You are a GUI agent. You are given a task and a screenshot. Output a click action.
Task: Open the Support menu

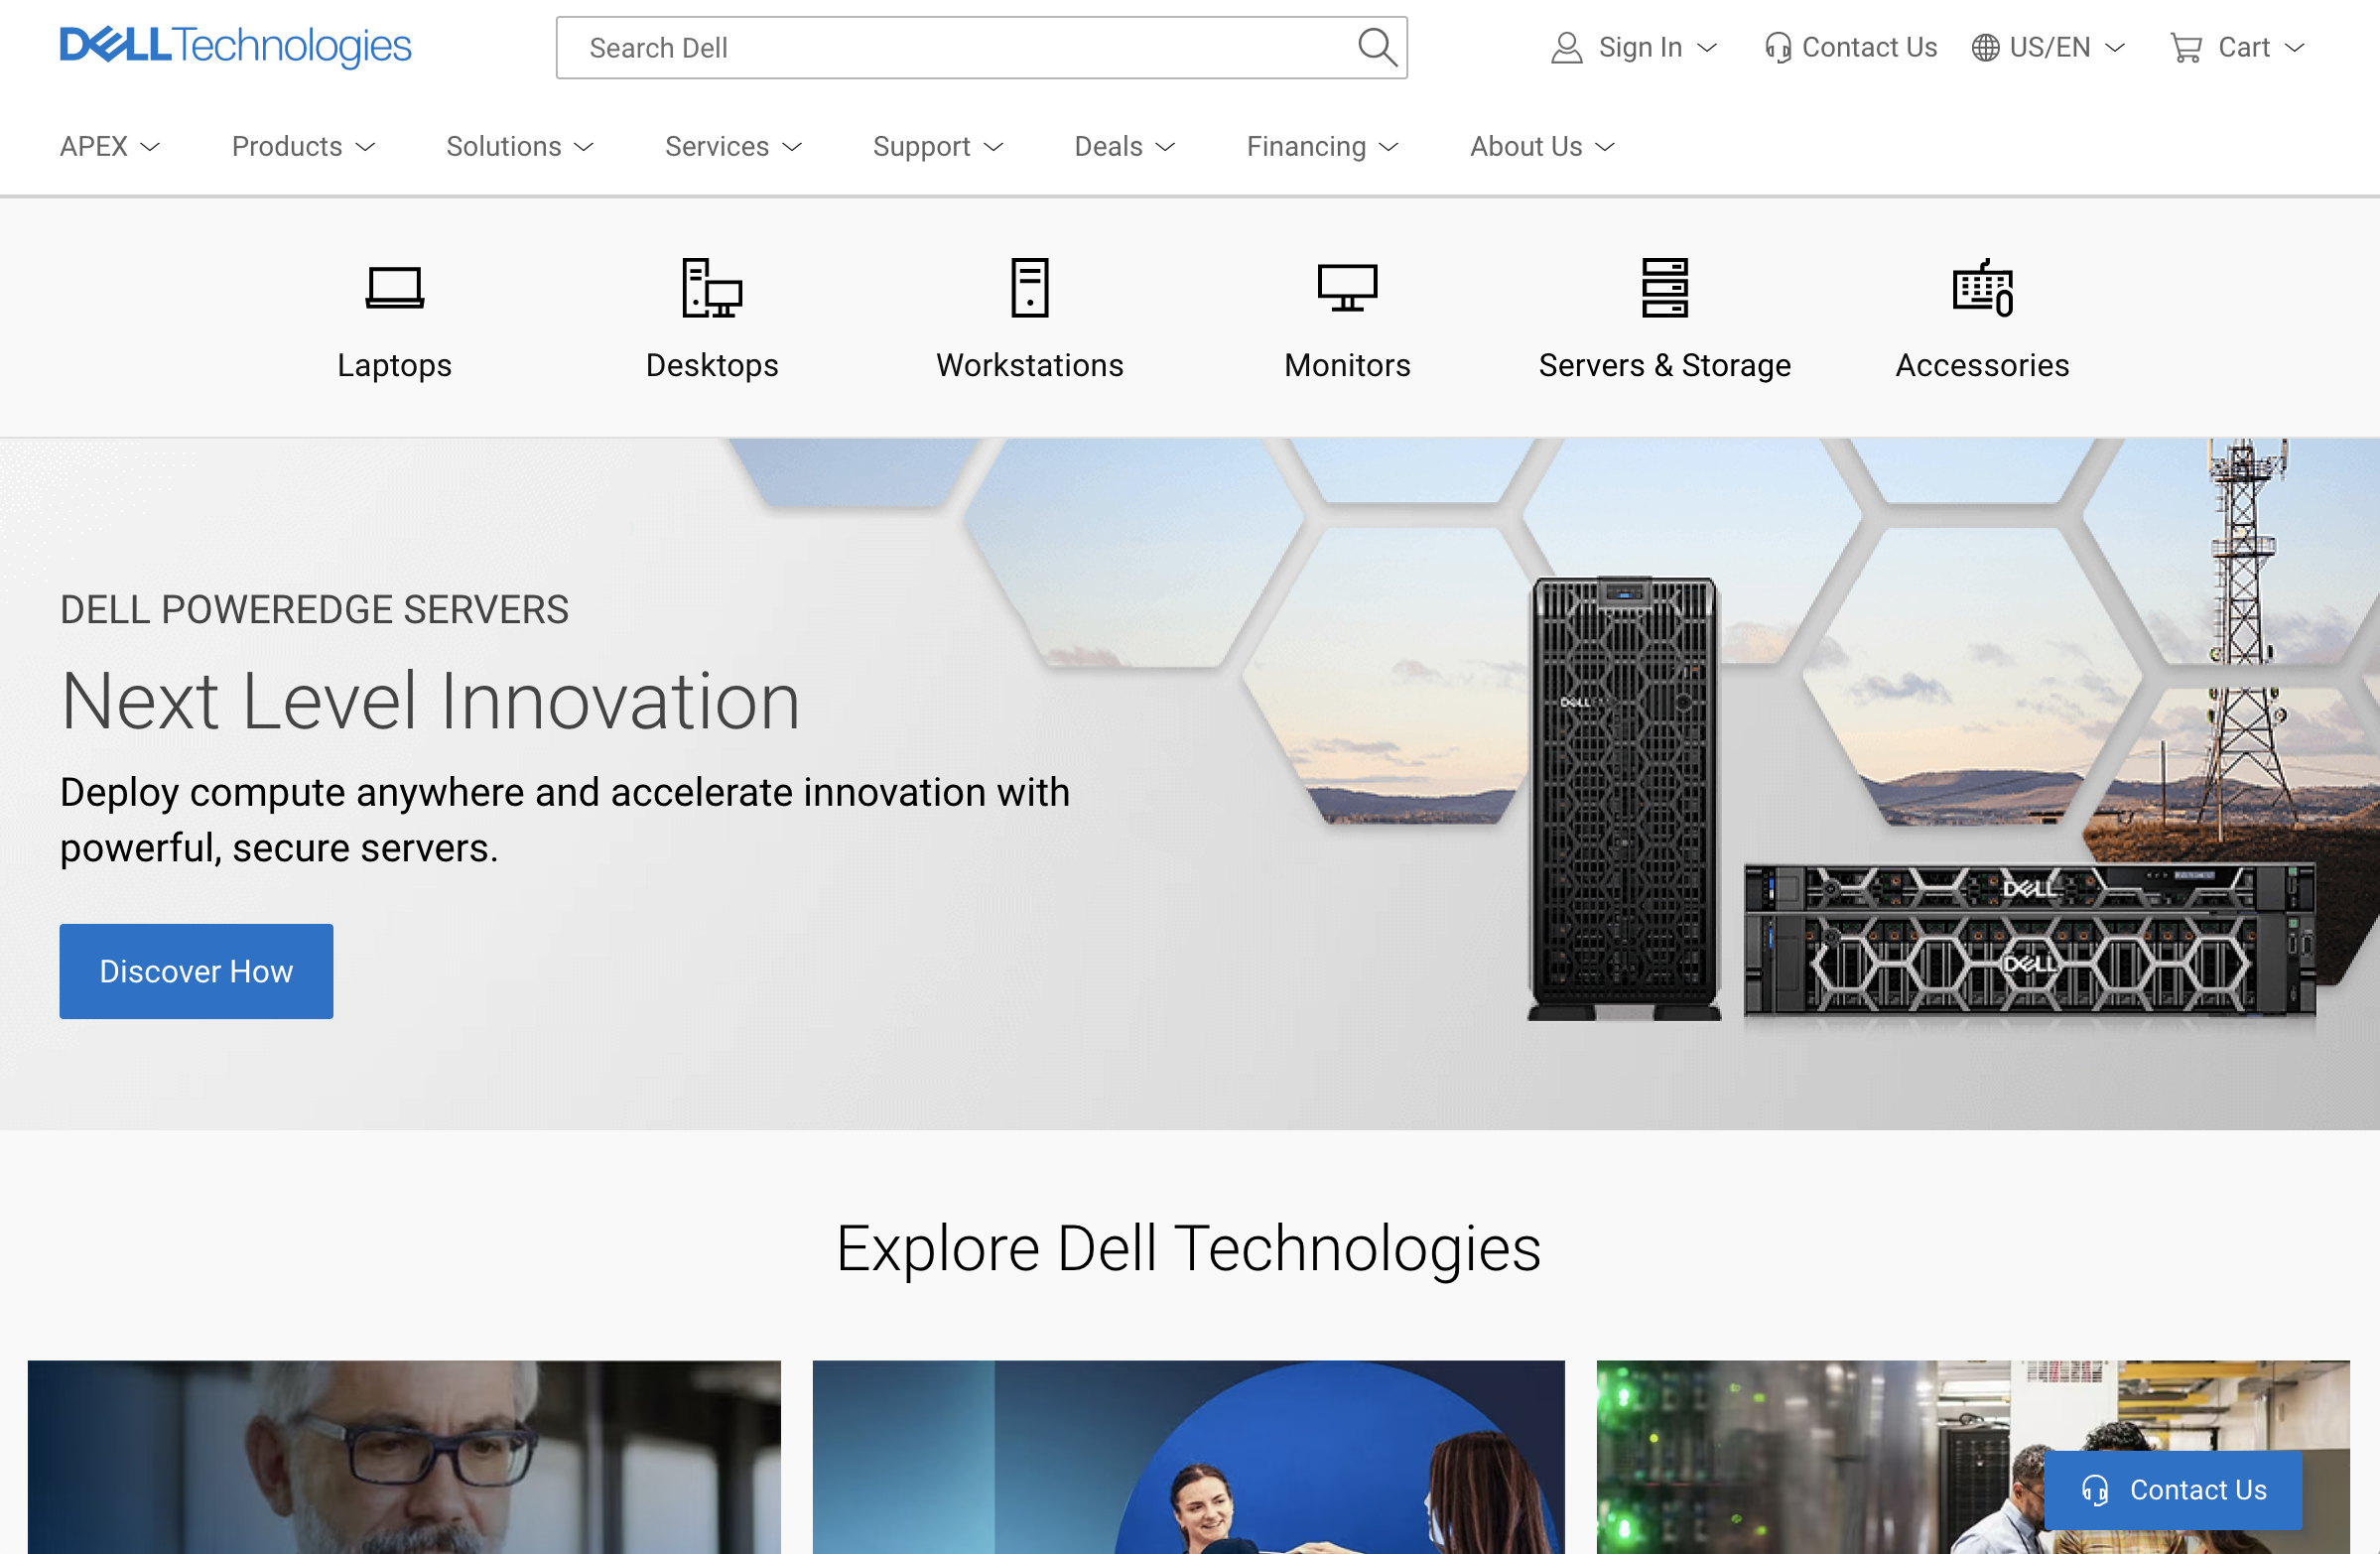coord(937,146)
